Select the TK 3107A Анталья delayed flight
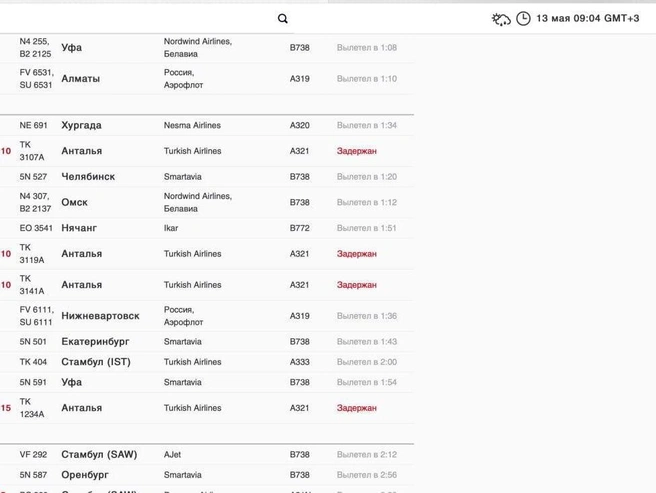 click(x=207, y=151)
